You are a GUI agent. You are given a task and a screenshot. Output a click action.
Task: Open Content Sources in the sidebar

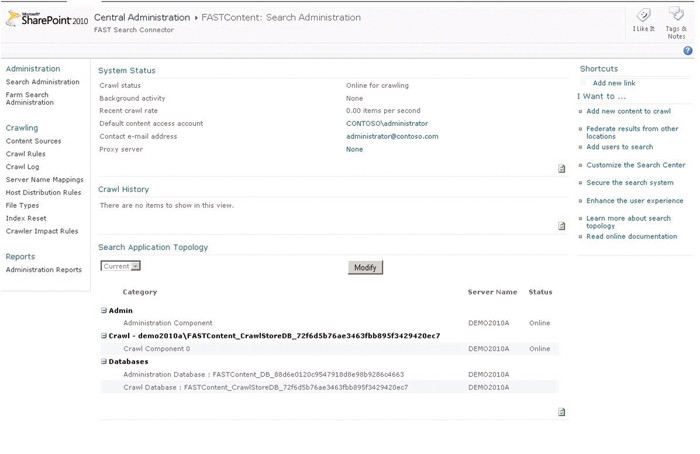(x=33, y=141)
